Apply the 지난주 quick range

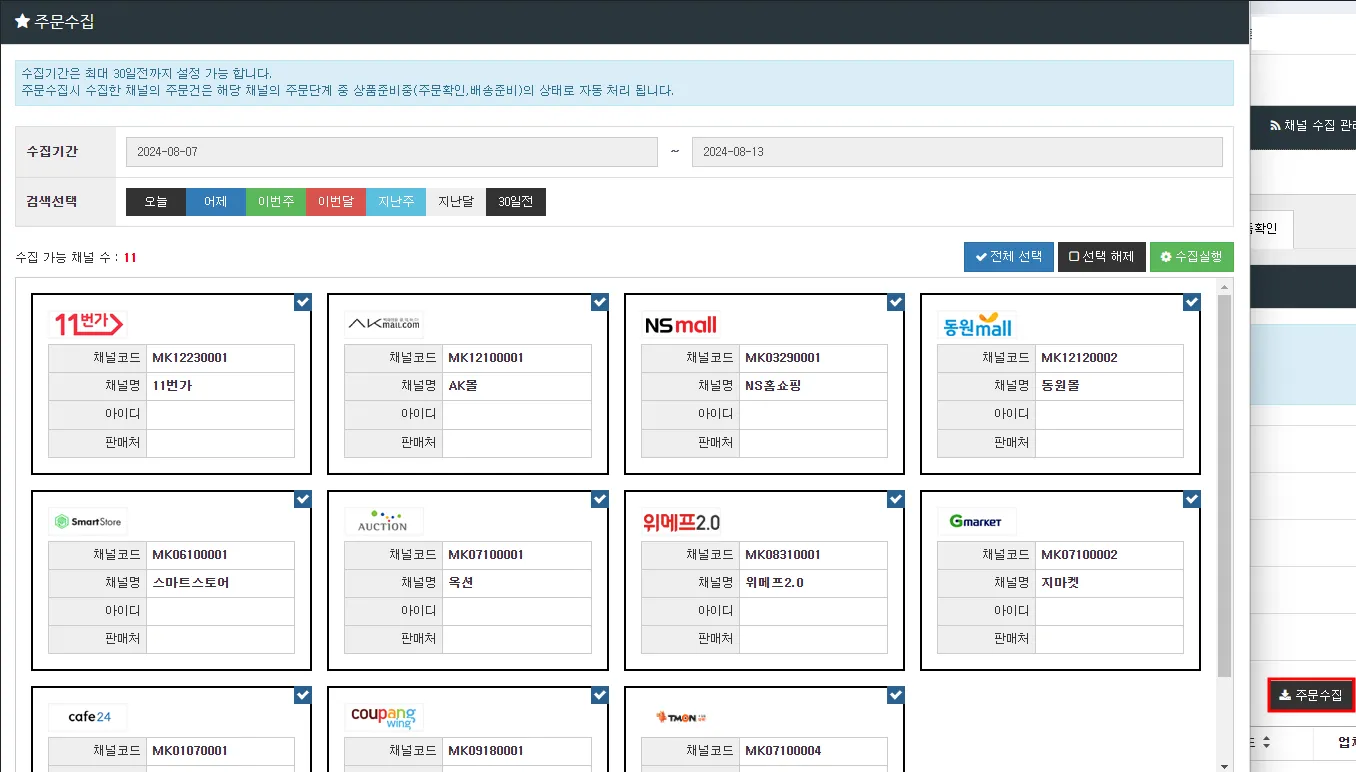point(396,202)
